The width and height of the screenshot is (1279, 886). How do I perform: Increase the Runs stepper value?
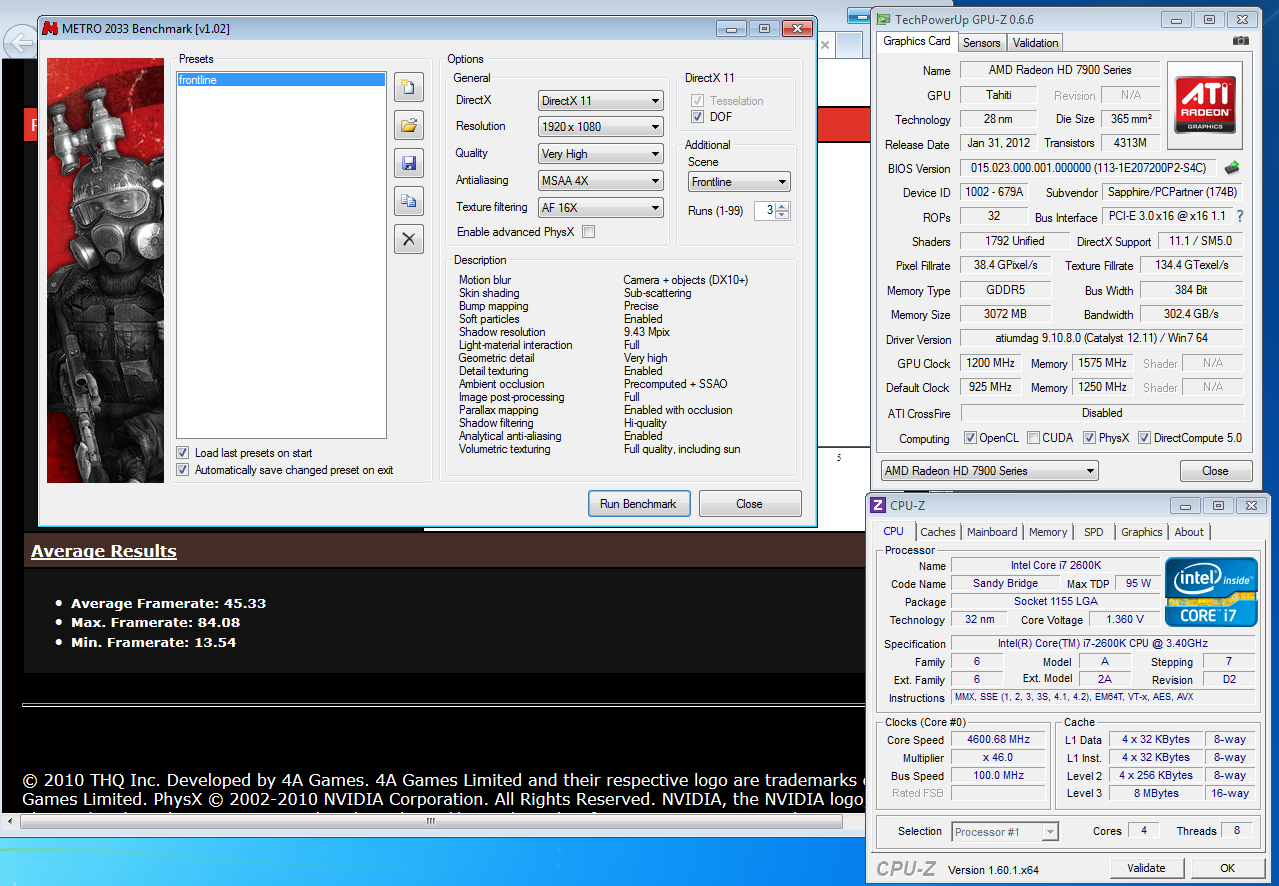tap(783, 206)
